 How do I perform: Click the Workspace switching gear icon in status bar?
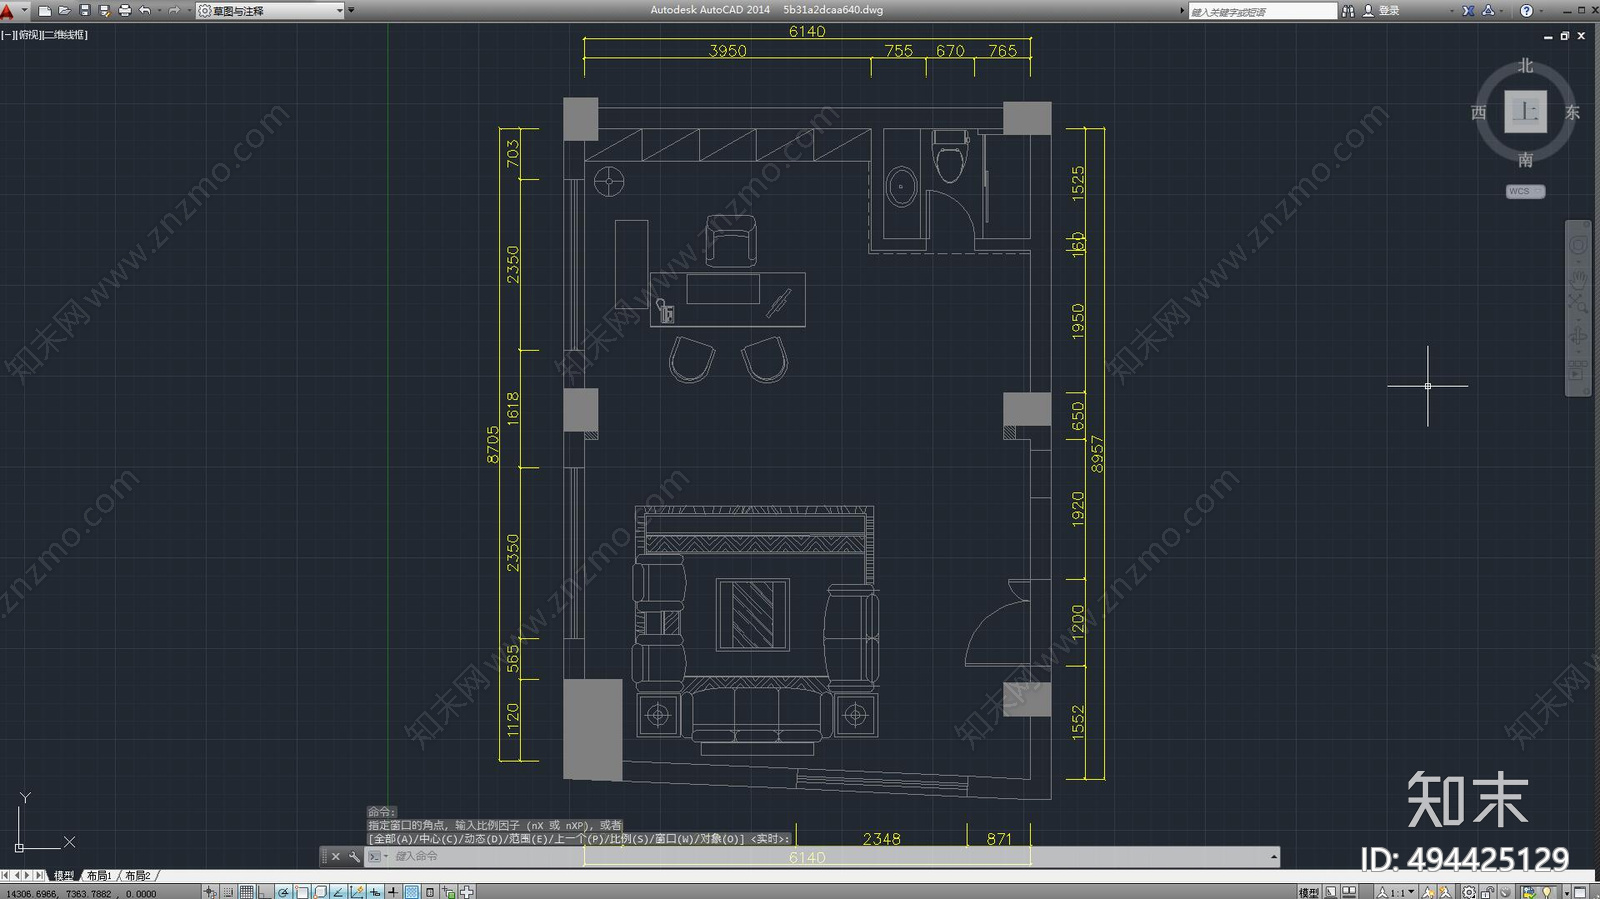click(x=1469, y=892)
